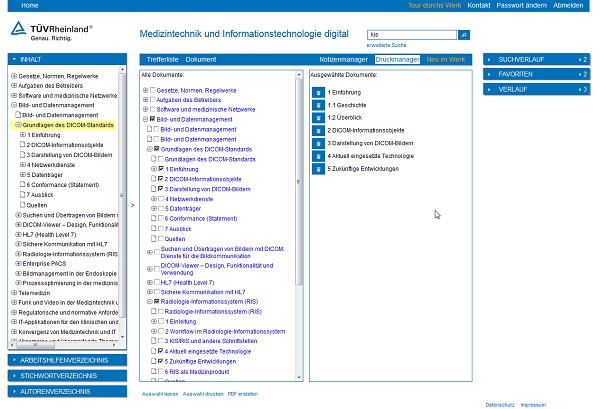Delete '4 Aktuell eingesetzte Technologie' from selected documents
The height and width of the screenshot is (409, 600).
click(318, 156)
